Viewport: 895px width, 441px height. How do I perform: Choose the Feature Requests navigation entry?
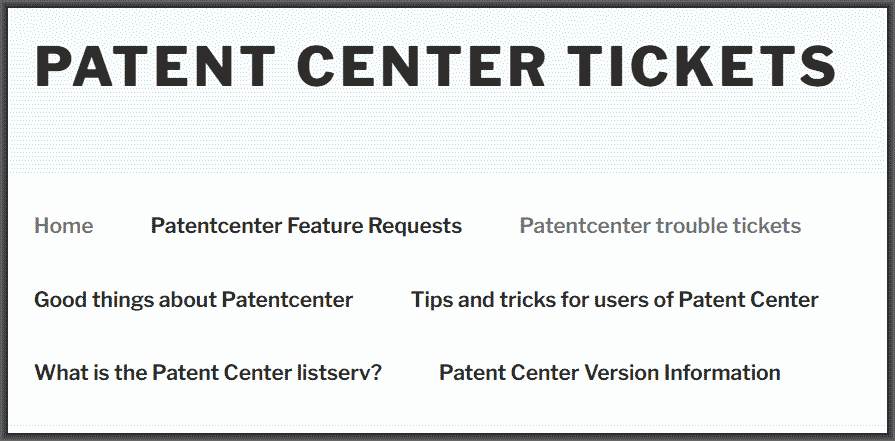pyautogui.click(x=306, y=226)
